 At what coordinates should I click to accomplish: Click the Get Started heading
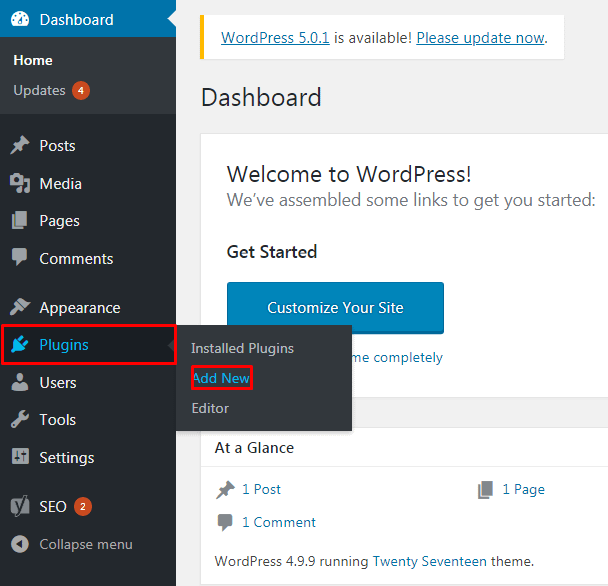point(272,252)
